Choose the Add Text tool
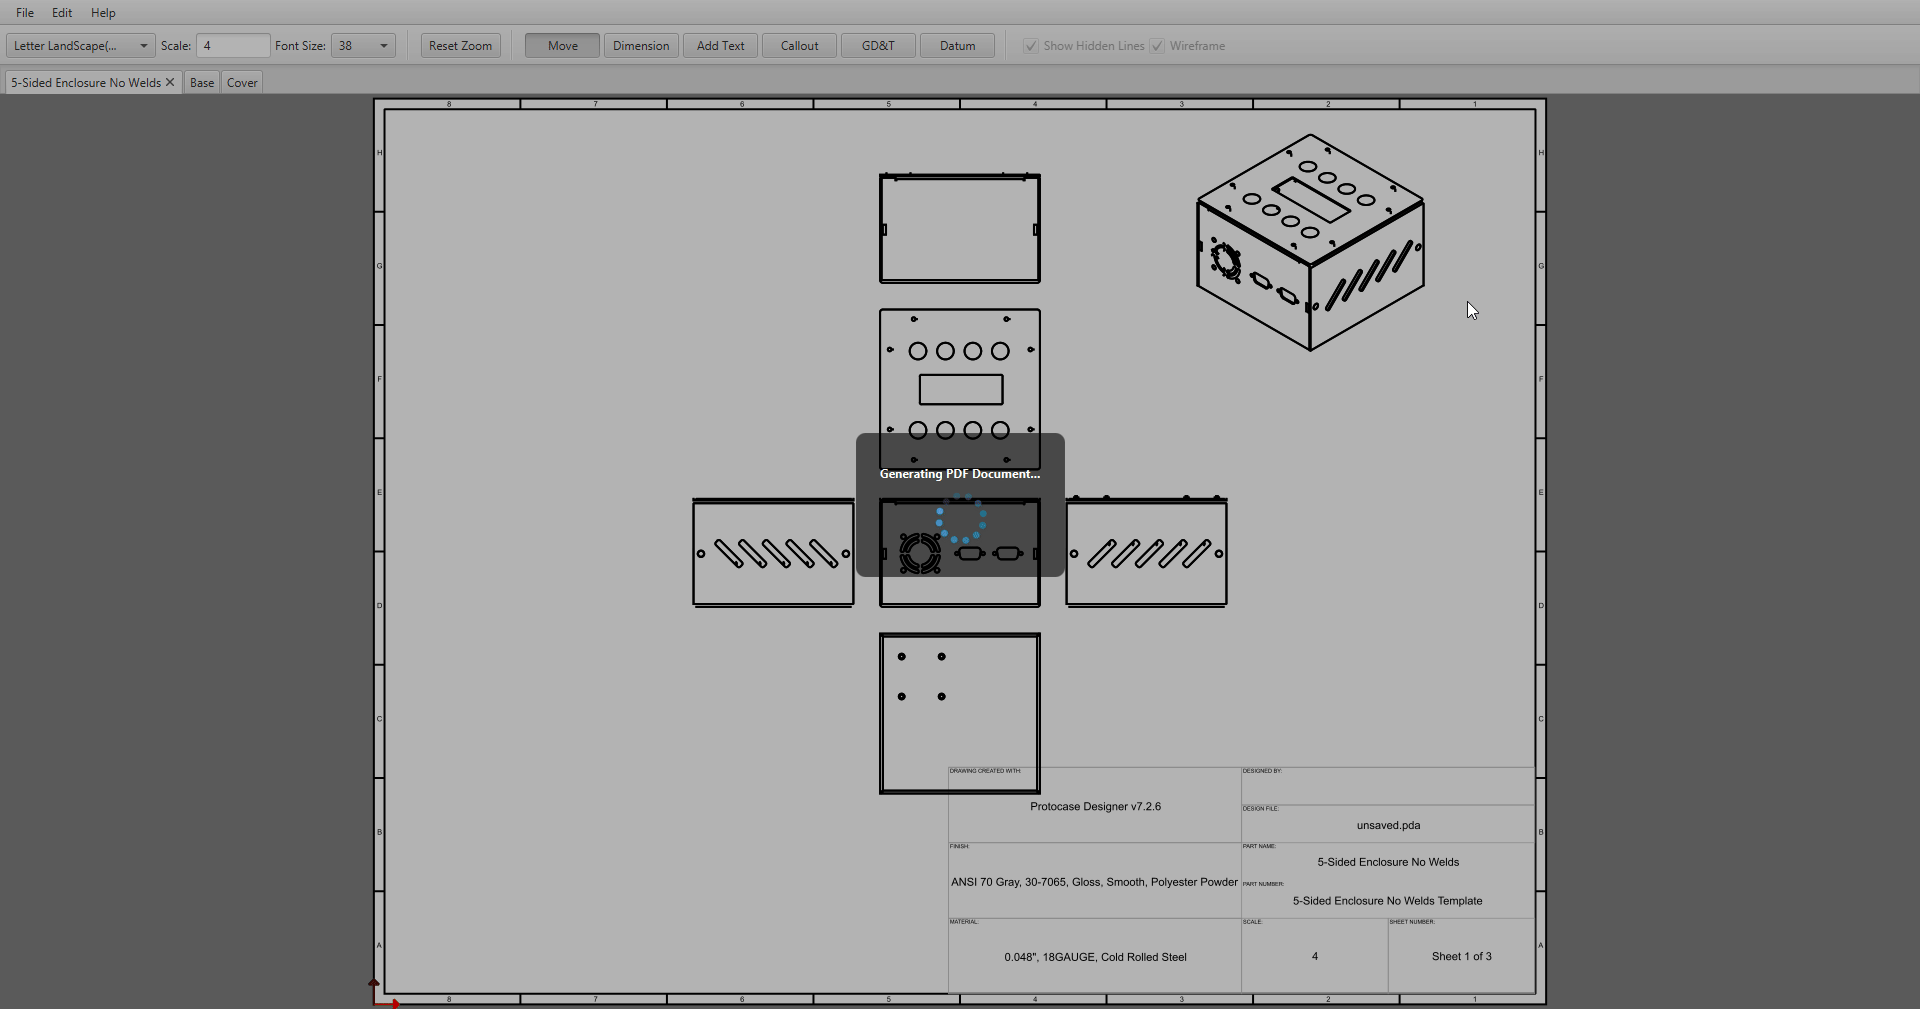Viewport: 1920px width, 1009px height. tap(720, 46)
